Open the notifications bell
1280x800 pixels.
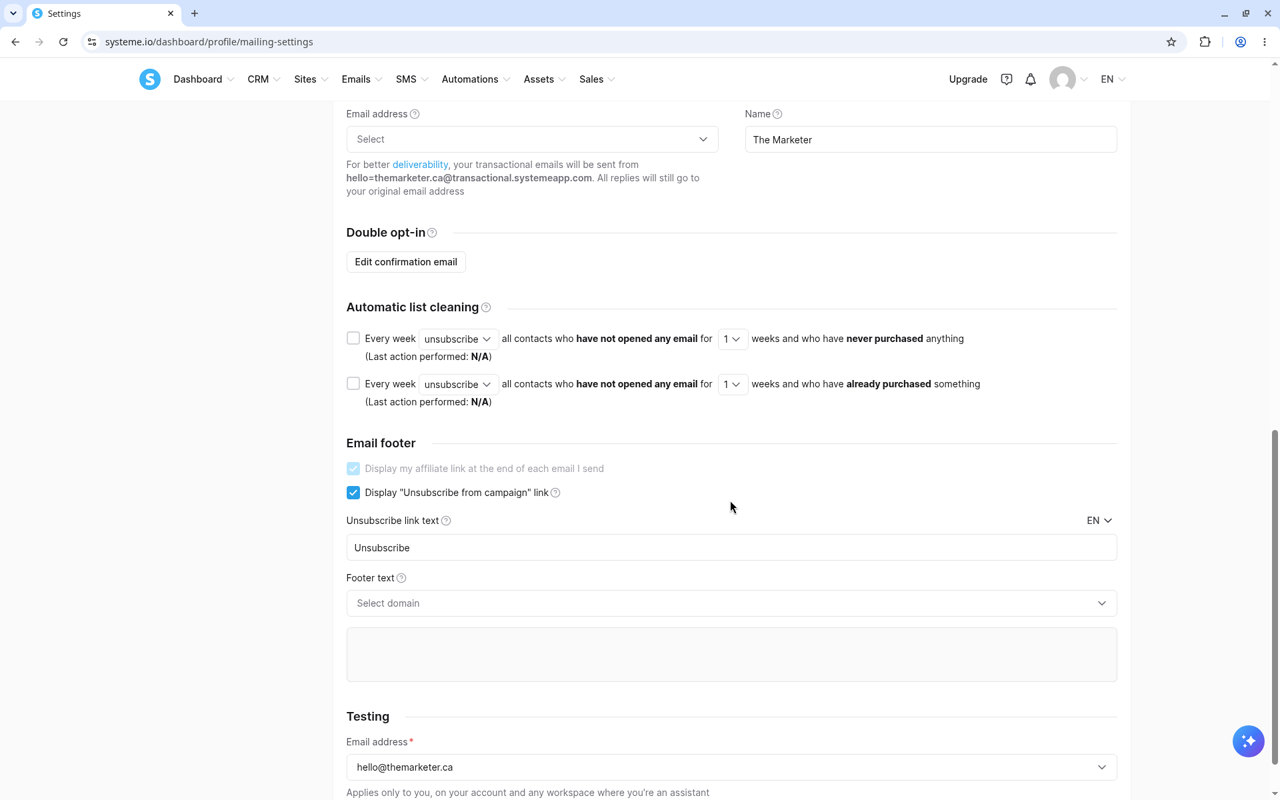[x=1030, y=79]
